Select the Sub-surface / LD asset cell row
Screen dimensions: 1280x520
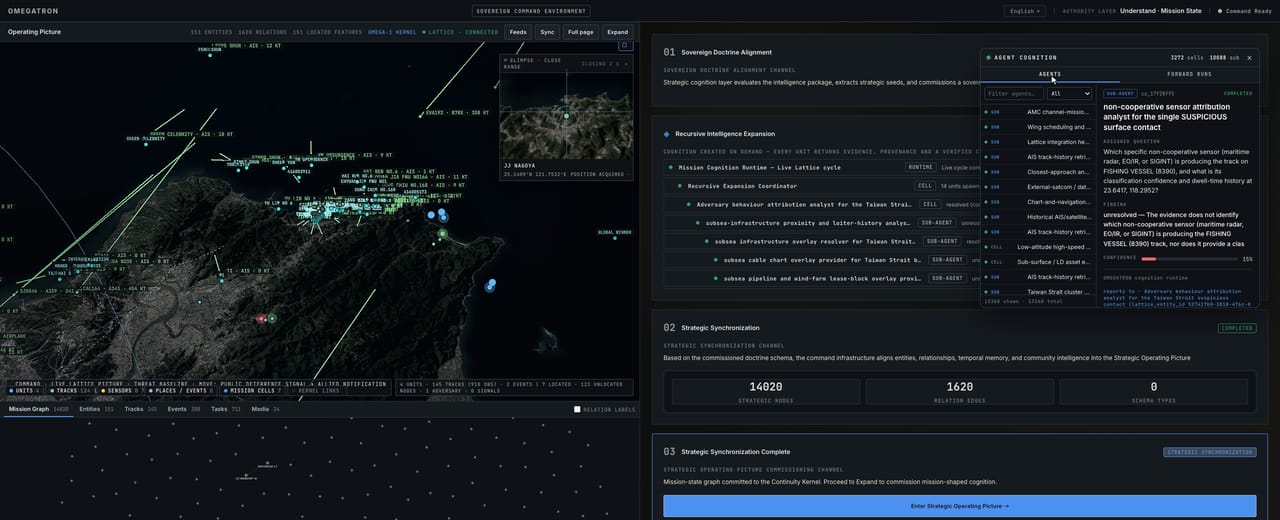click(1038, 261)
